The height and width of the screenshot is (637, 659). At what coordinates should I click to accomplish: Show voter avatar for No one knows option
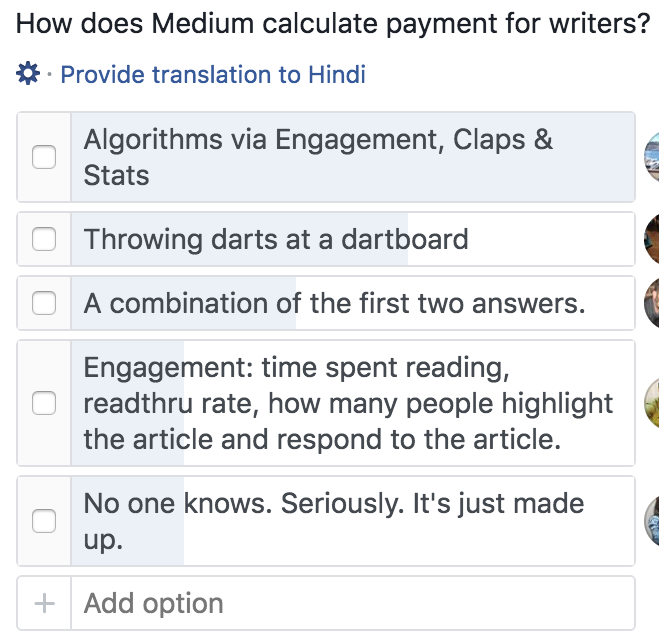[x=652, y=521]
